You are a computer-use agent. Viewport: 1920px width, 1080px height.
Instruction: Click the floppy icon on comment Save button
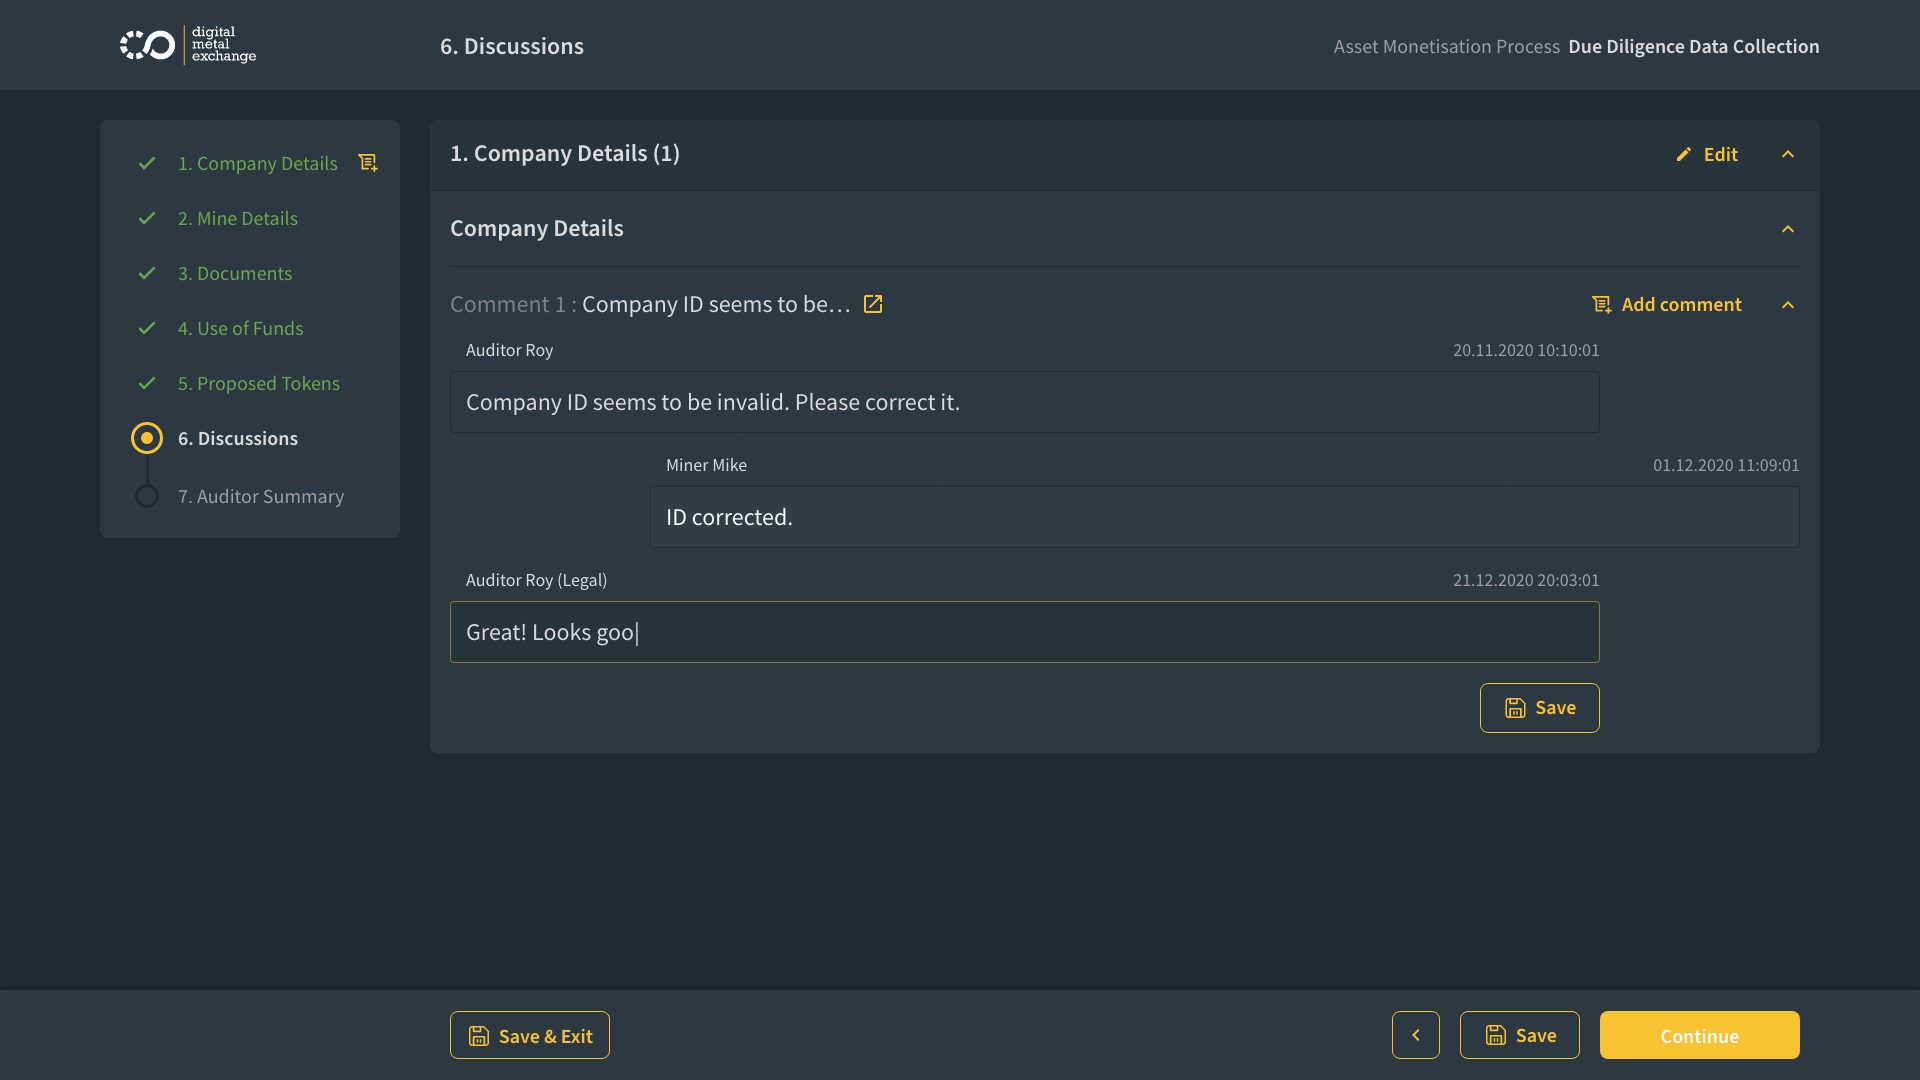1515,708
